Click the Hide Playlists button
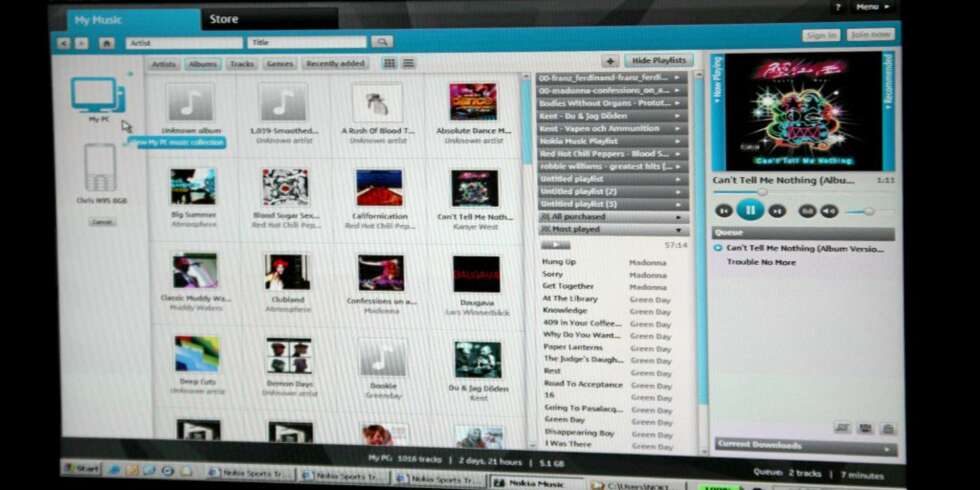The height and width of the screenshot is (490, 980). [659, 61]
